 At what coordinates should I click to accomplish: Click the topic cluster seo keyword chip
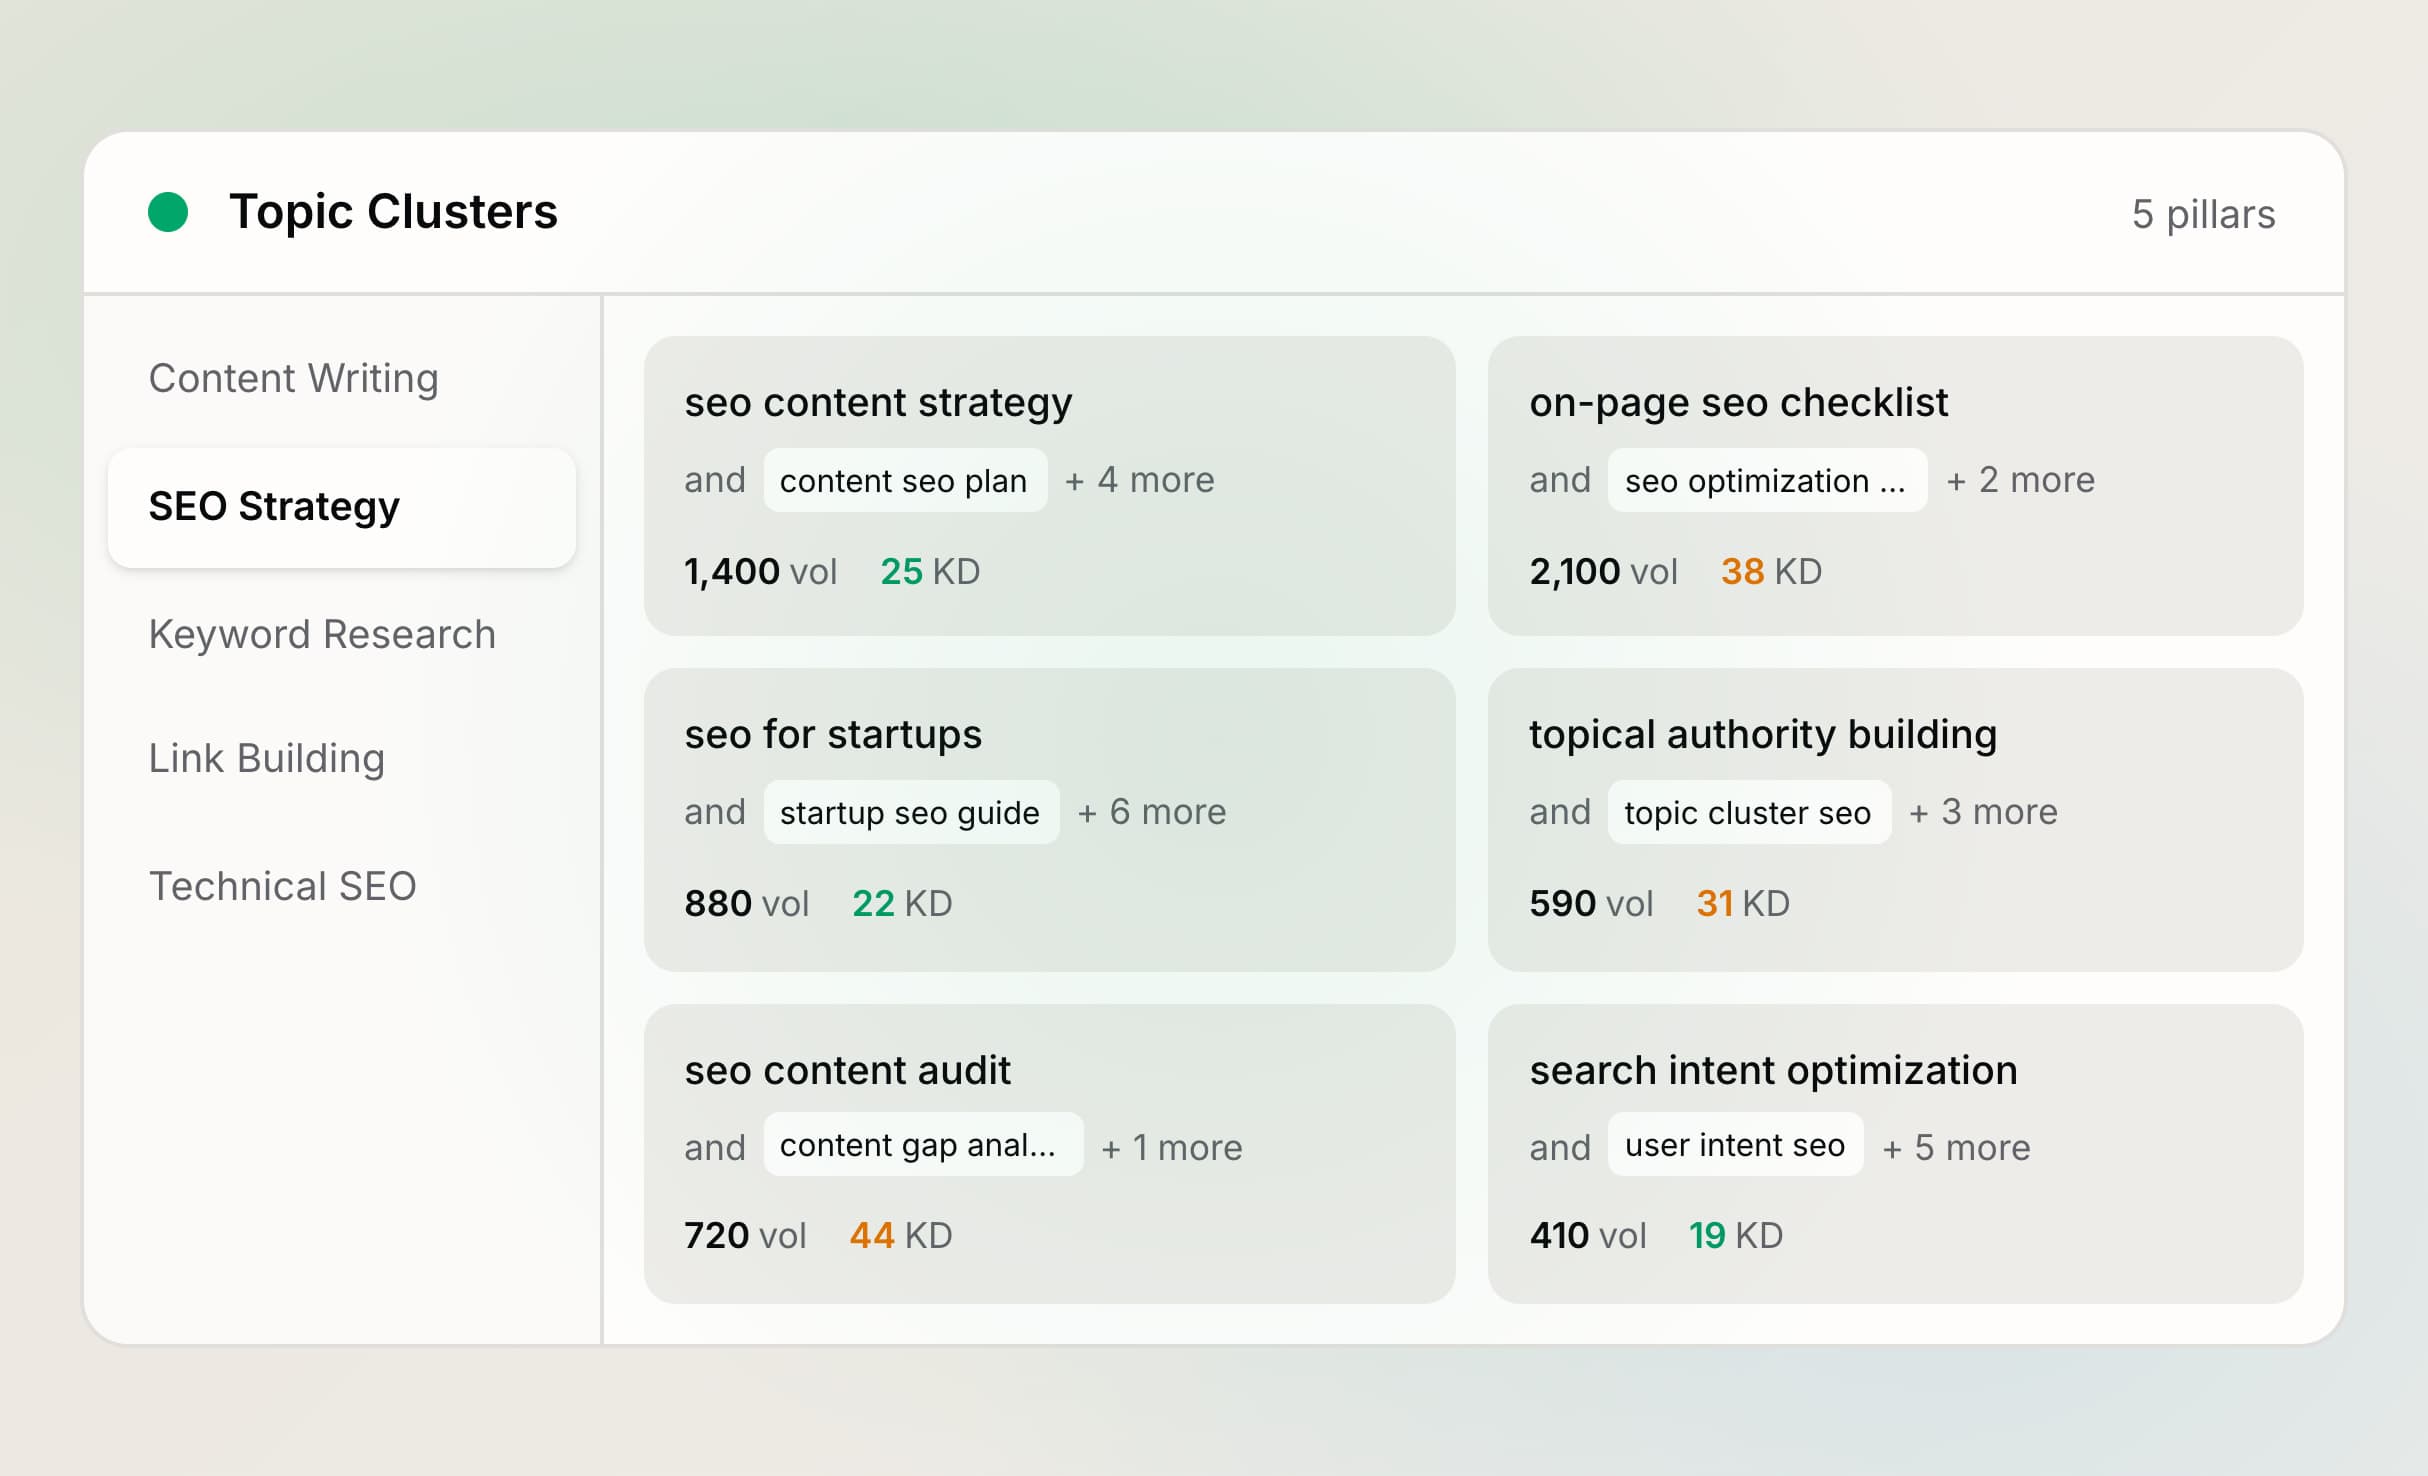coord(1748,812)
